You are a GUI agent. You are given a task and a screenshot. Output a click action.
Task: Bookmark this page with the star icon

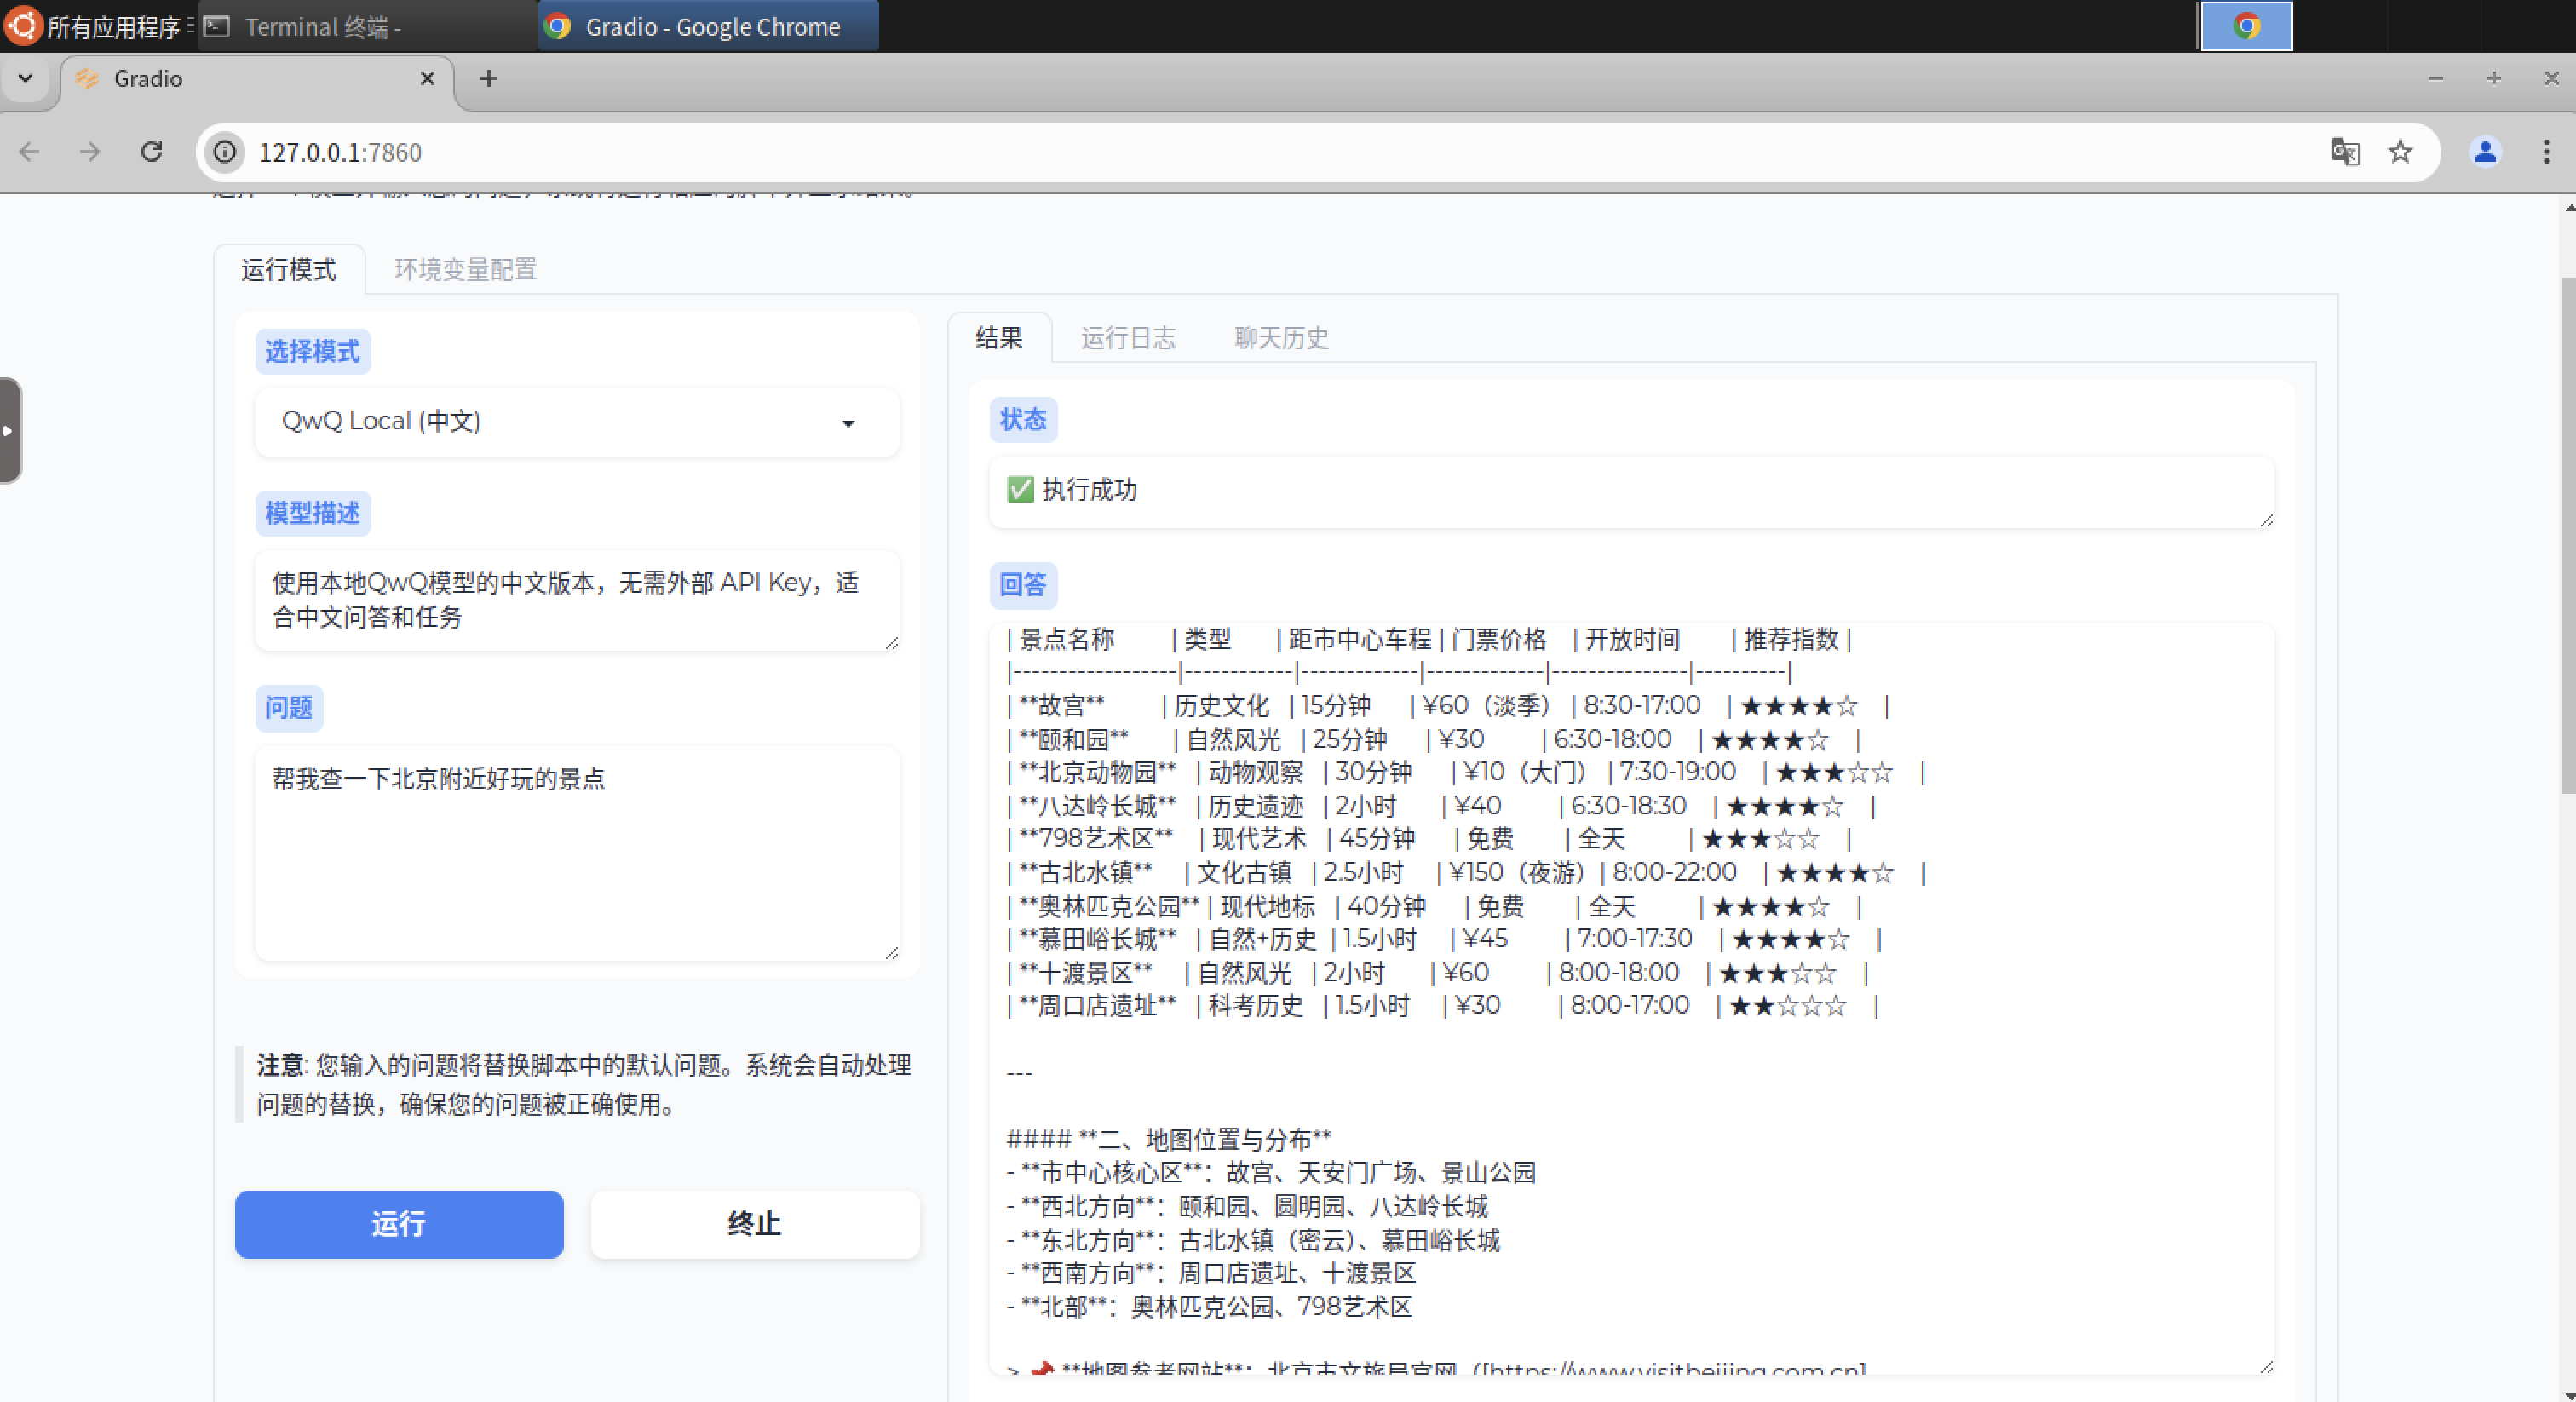point(2400,152)
